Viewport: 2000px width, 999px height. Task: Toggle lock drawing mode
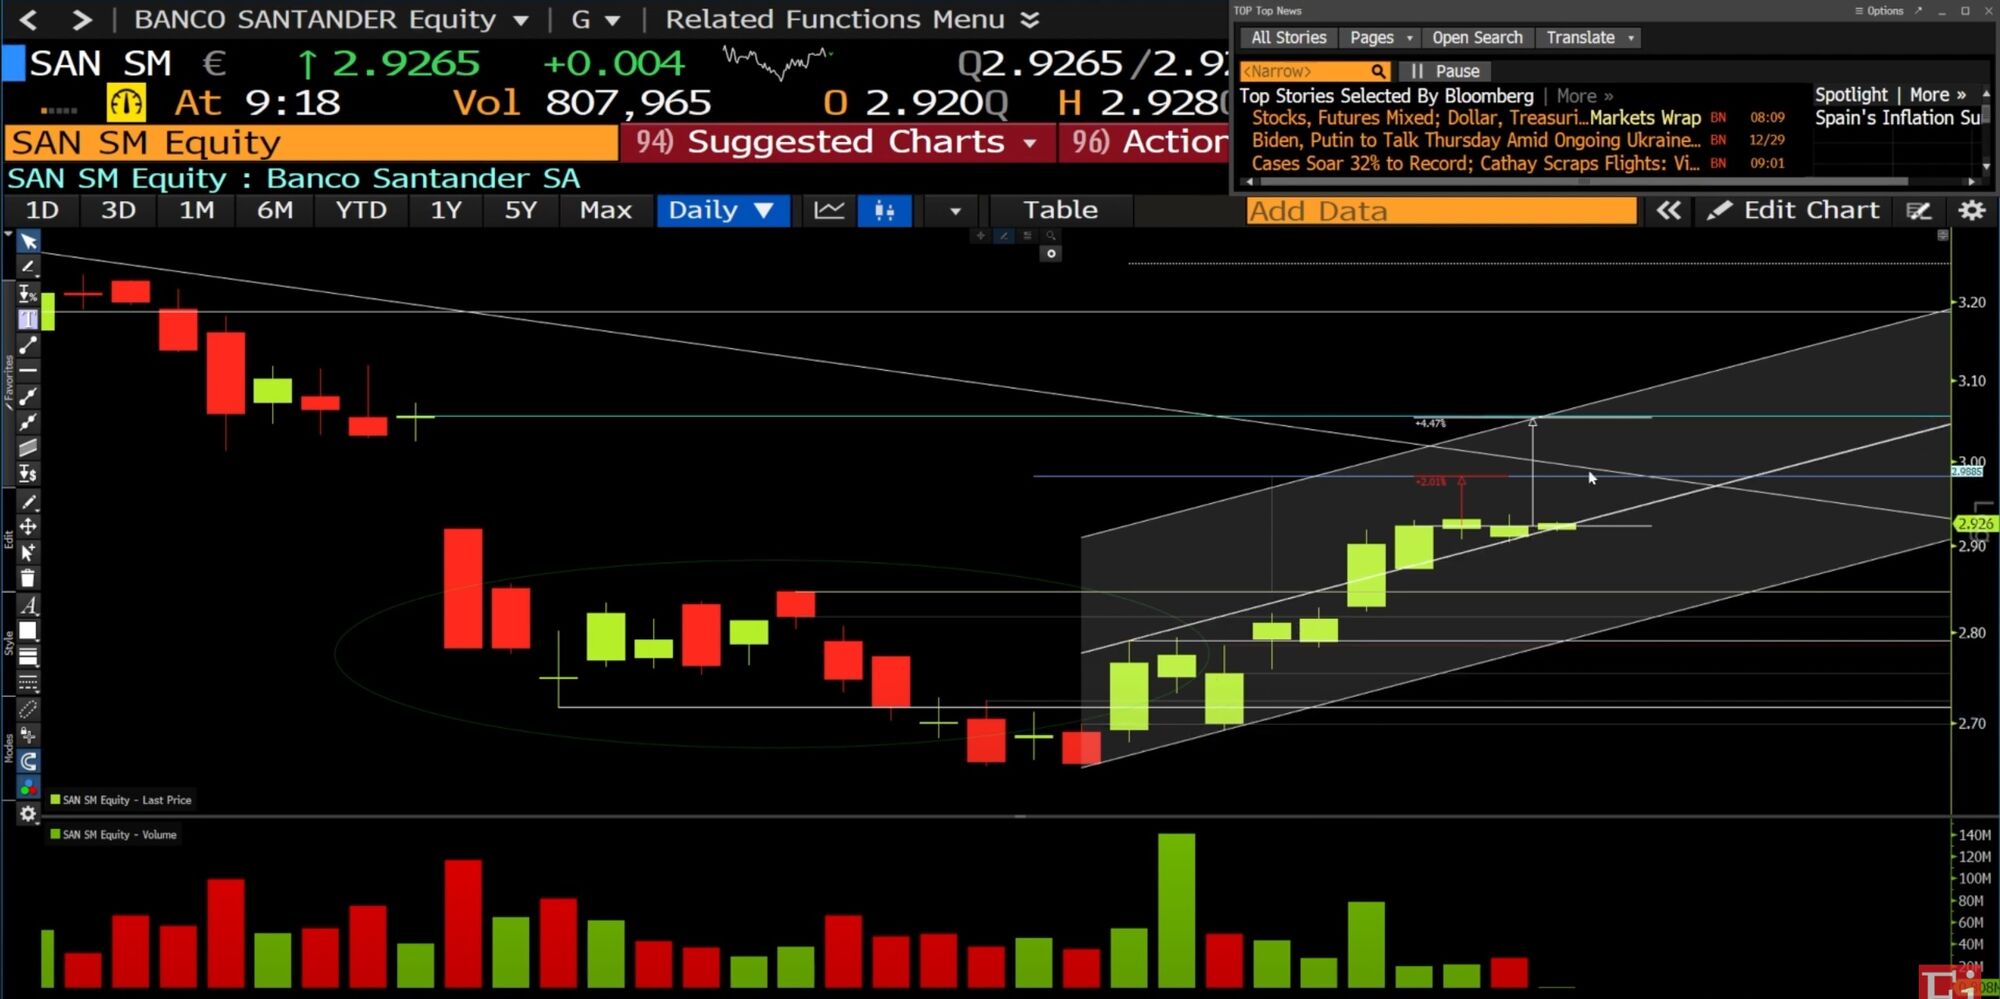coord(28,736)
